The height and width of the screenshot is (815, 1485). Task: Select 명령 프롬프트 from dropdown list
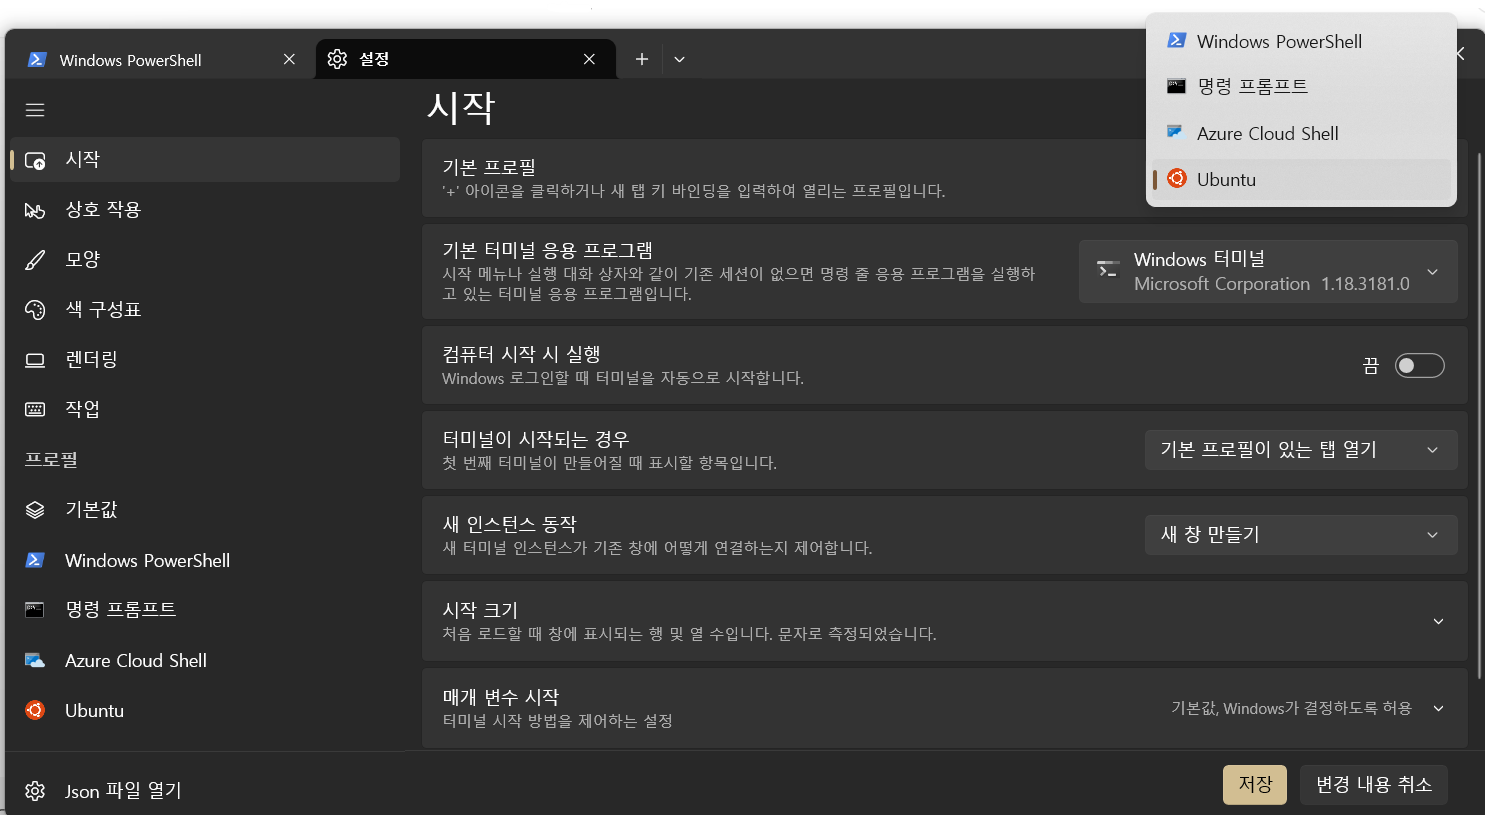pos(1301,86)
